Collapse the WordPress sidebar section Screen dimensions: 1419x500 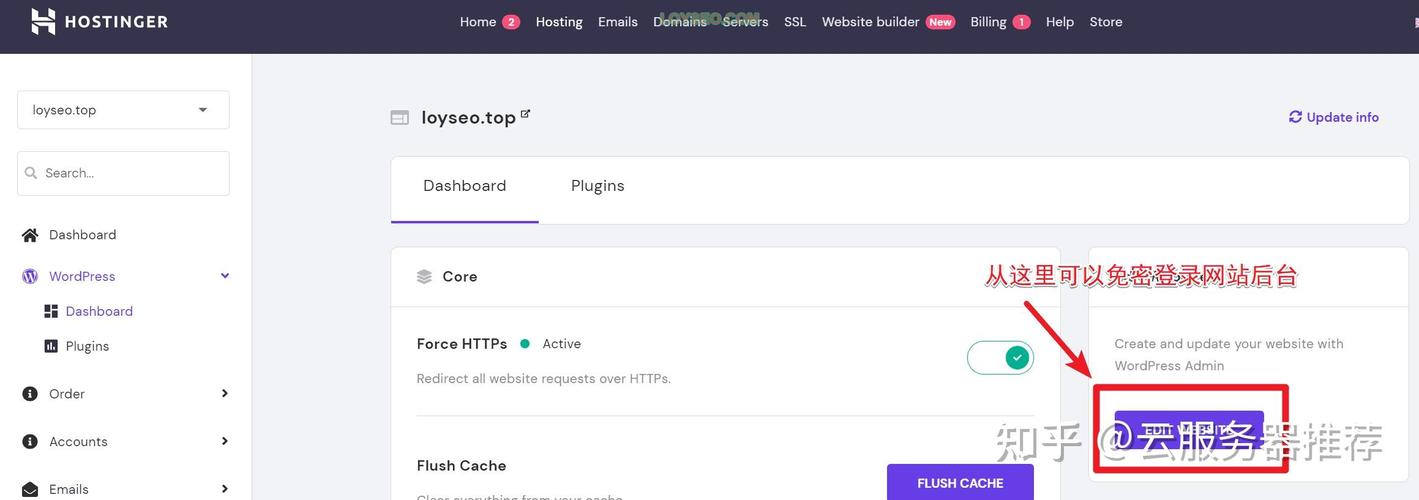(x=225, y=276)
